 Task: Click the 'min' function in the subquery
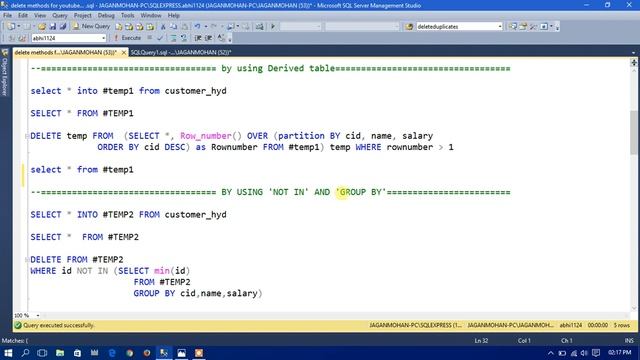(x=162, y=271)
